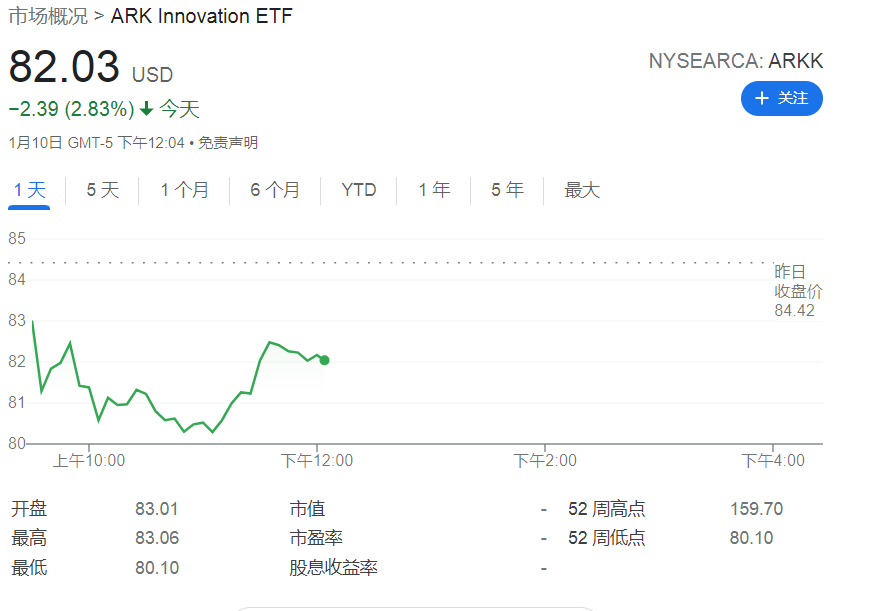Open the 免责声明 disclaimer link
This screenshot has height=611, width=878.
click(228, 143)
